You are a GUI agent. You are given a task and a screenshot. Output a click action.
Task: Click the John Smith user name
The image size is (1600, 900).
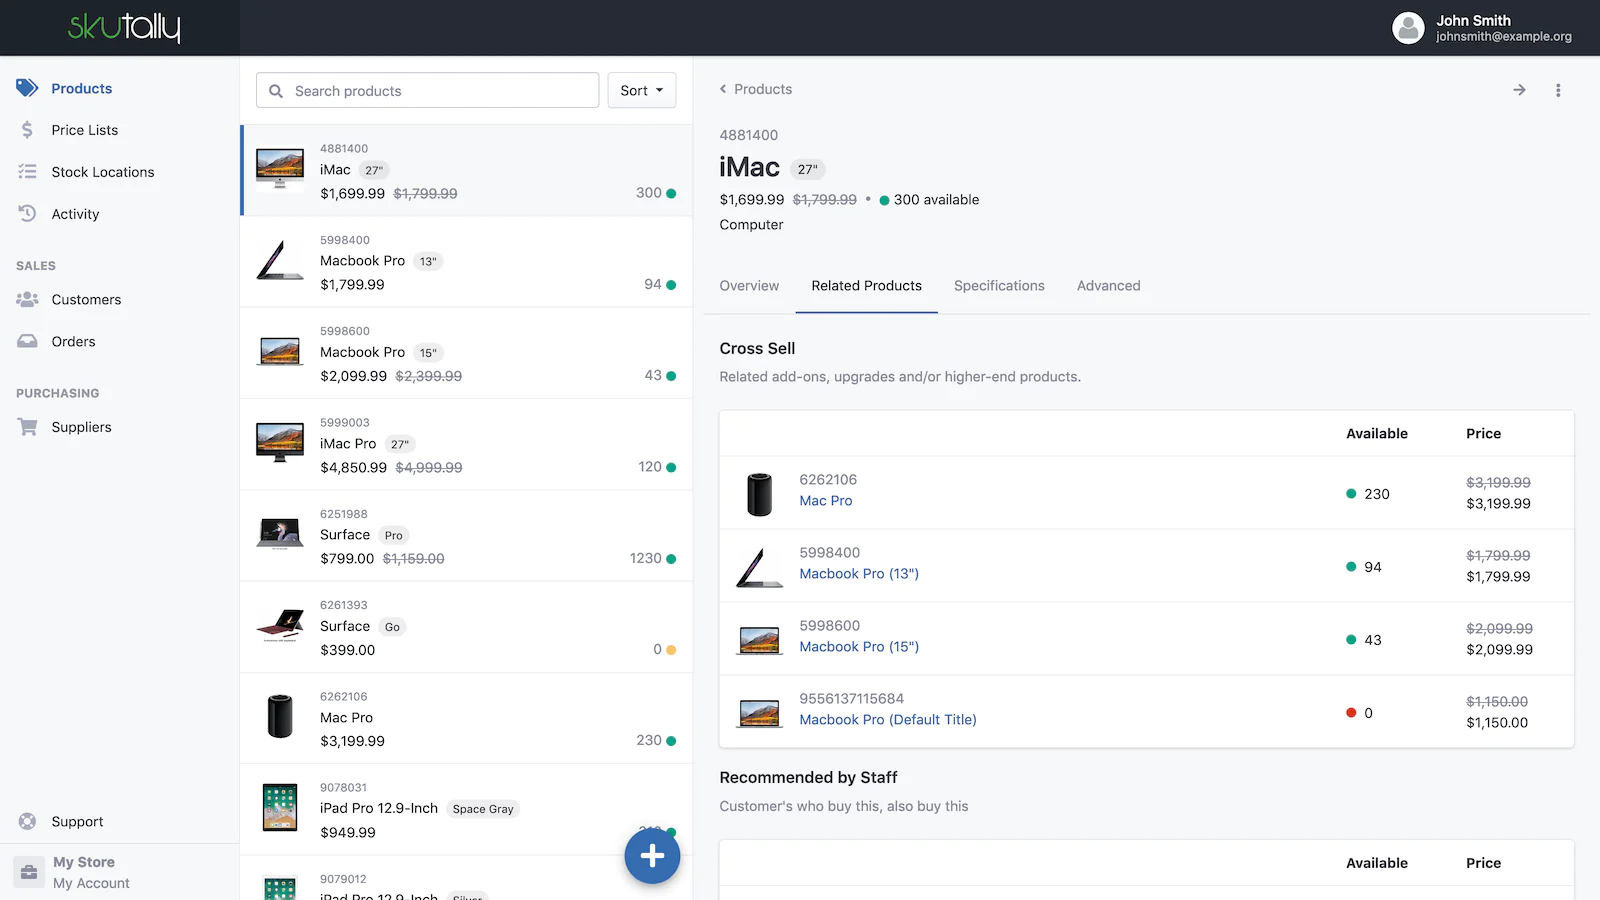click(1473, 20)
